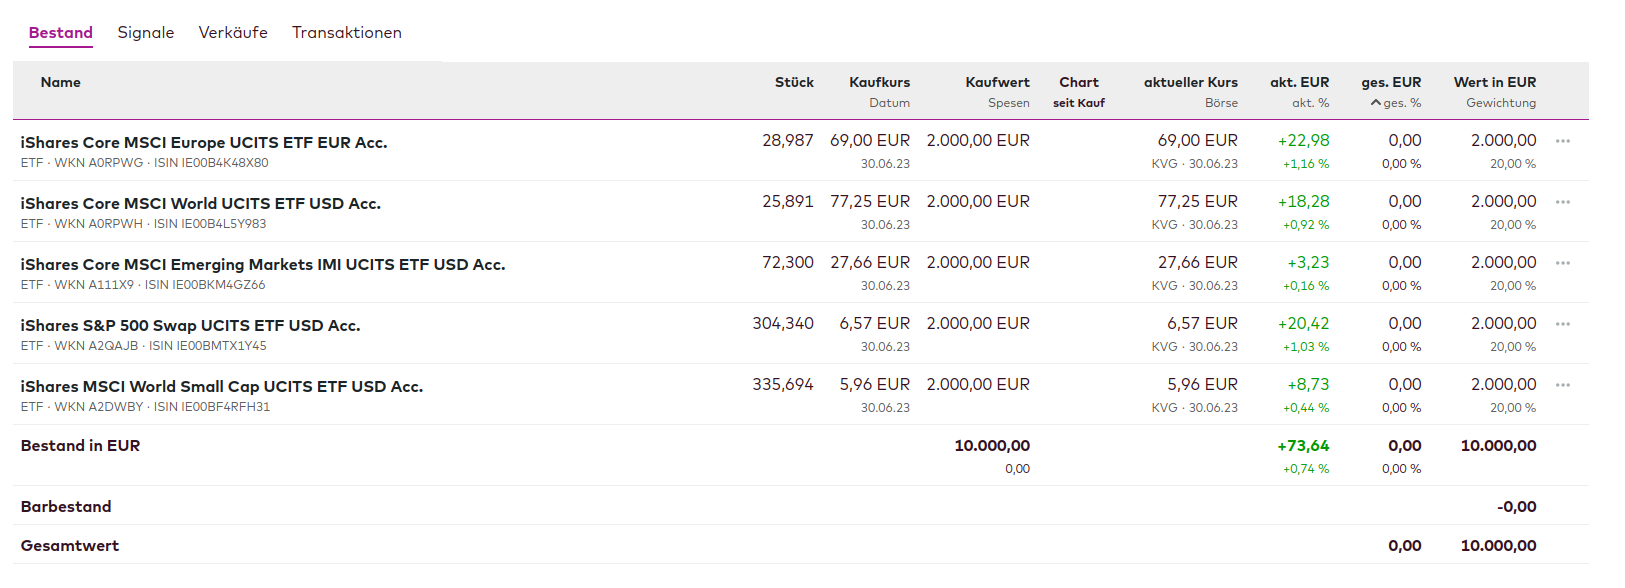Open options menu for iShares Core MSCI Europe
Image resolution: width=1625 pixels, height=588 pixels.
pos(1563,141)
